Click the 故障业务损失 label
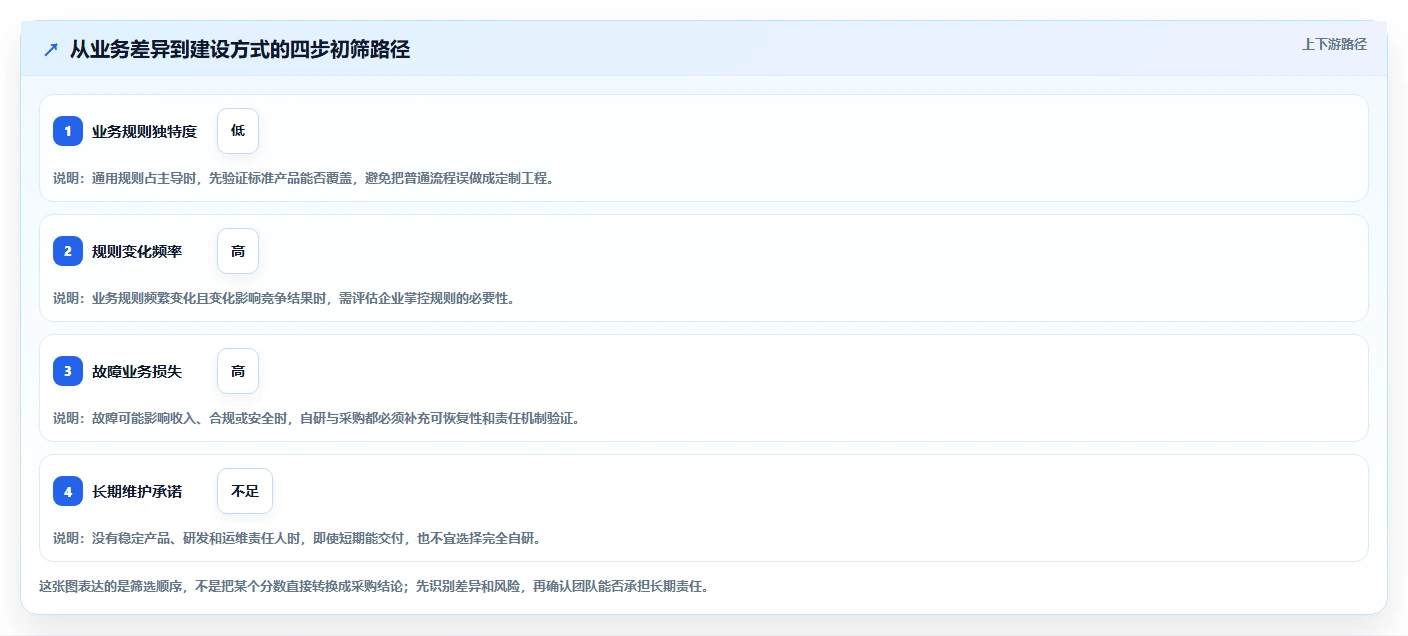 [x=137, y=371]
